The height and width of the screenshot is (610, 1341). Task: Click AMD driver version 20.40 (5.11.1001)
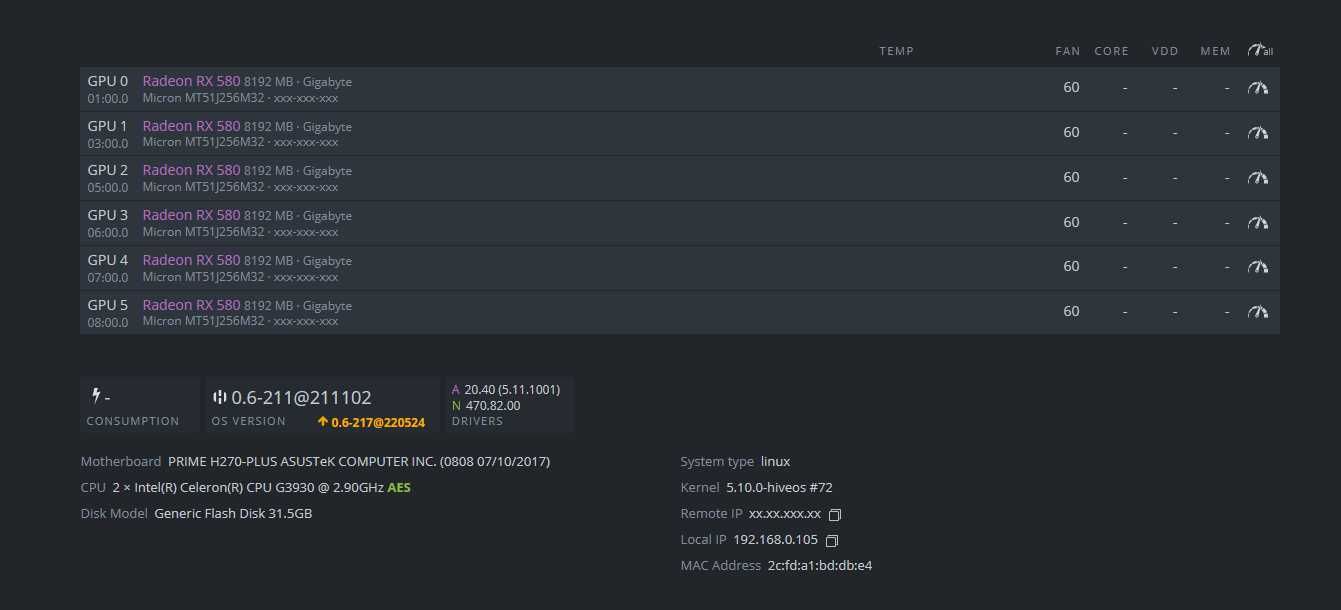pyautogui.click(x=512, y=389)
